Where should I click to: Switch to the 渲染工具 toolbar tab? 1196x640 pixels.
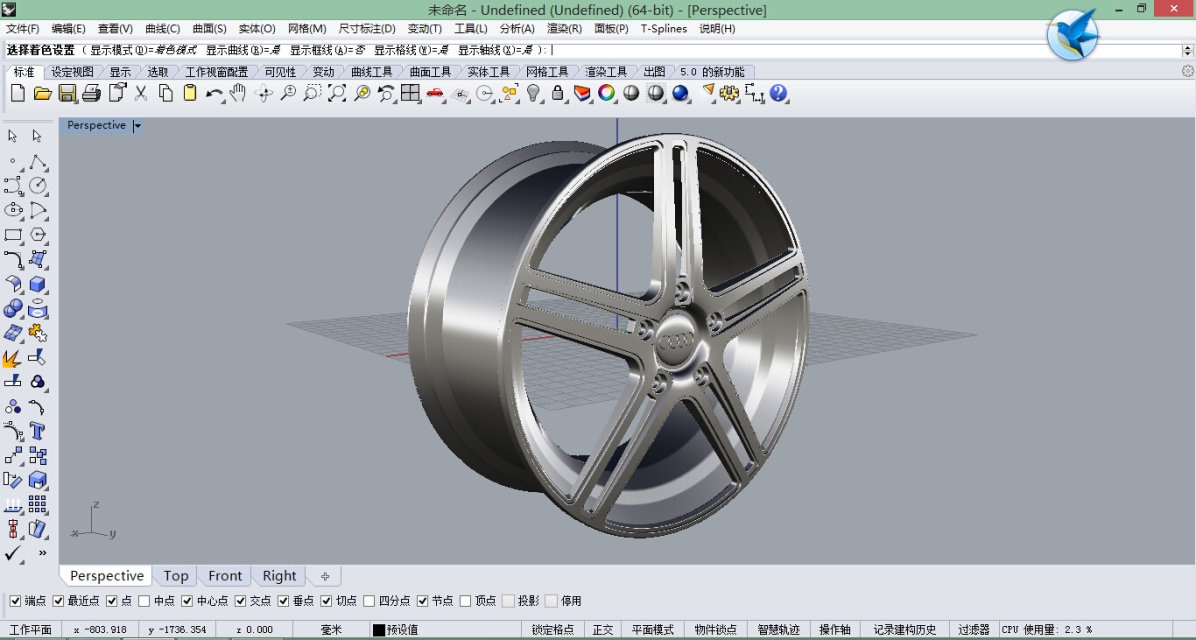click(606, 72)
